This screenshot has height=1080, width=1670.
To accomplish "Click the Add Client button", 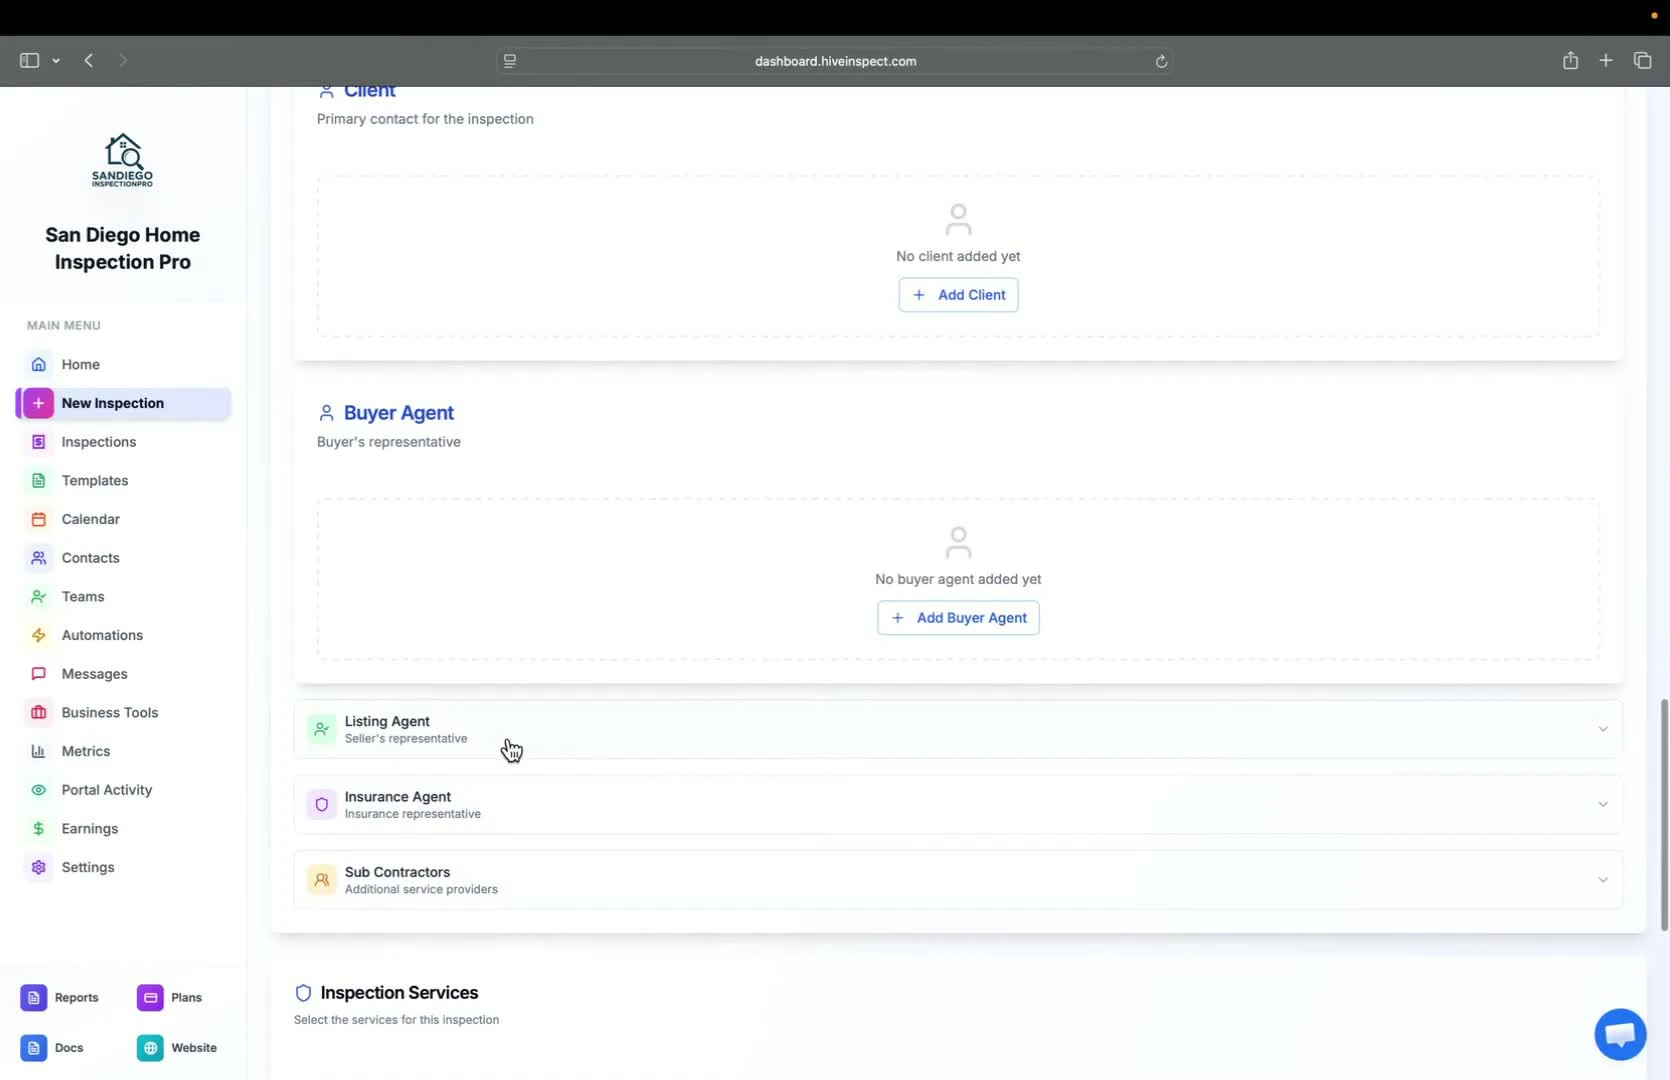I will point(957,294).
